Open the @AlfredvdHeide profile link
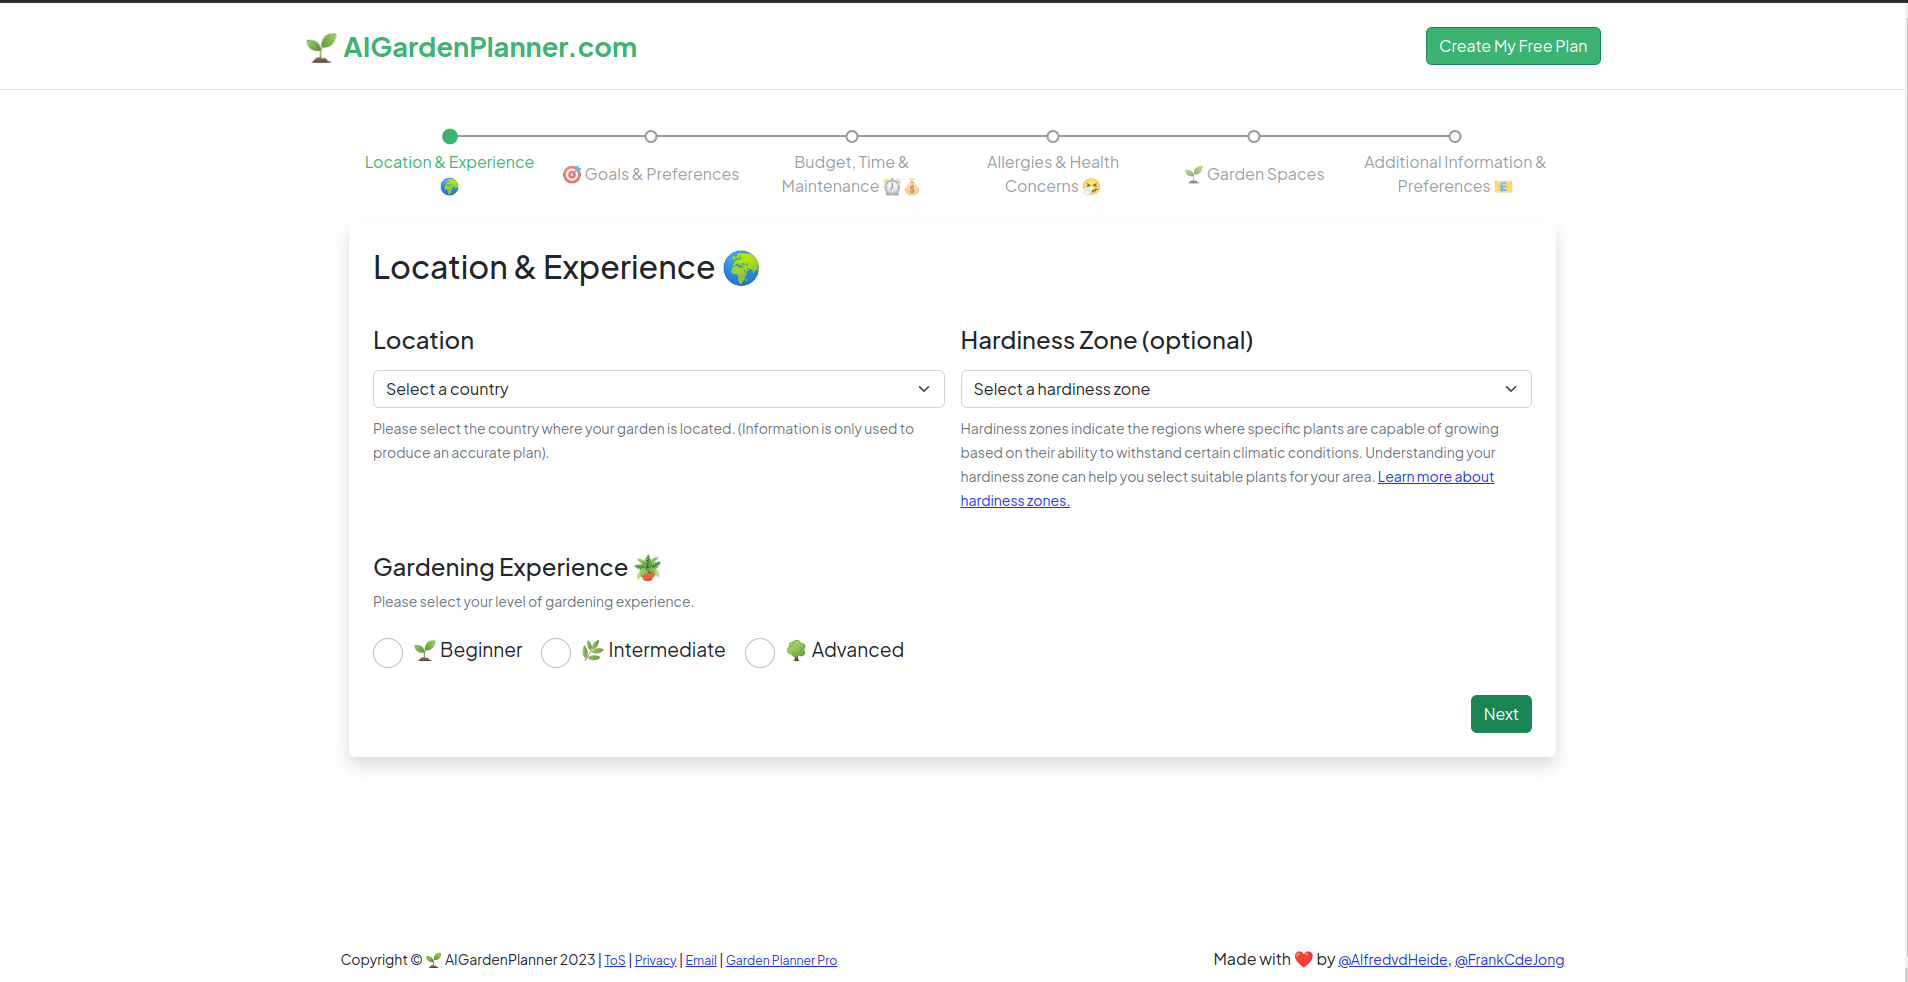Image resolution: width=1908 pixels, height=982 pixels. tap(1393, 960)
